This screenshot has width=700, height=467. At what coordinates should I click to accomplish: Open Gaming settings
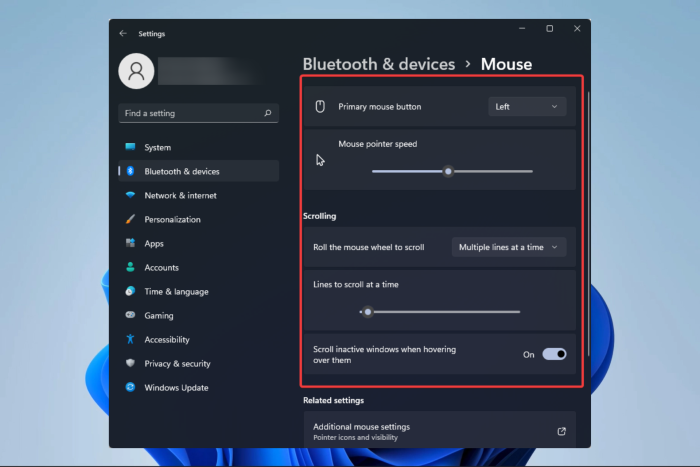(x=199, y=316)
